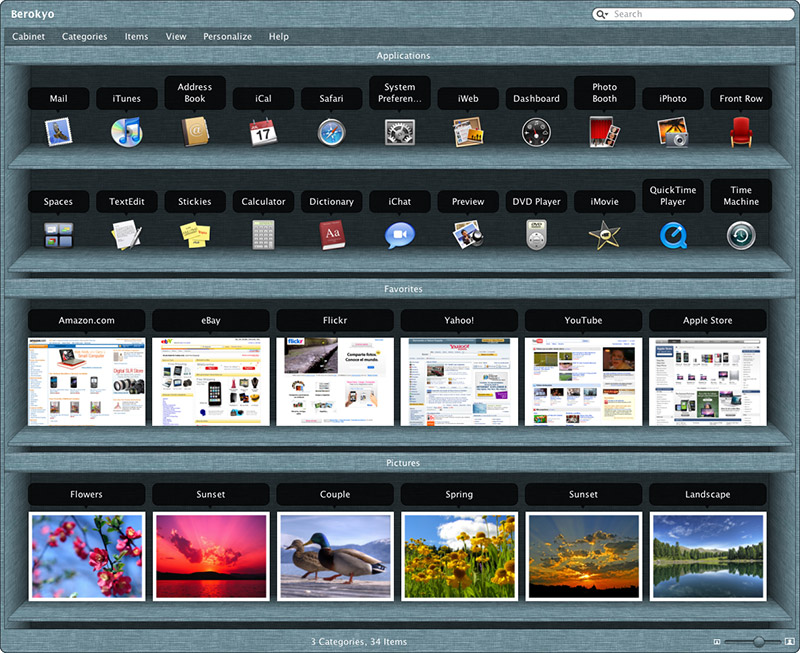Click the Pictures category header

click(x=403, y=463)
